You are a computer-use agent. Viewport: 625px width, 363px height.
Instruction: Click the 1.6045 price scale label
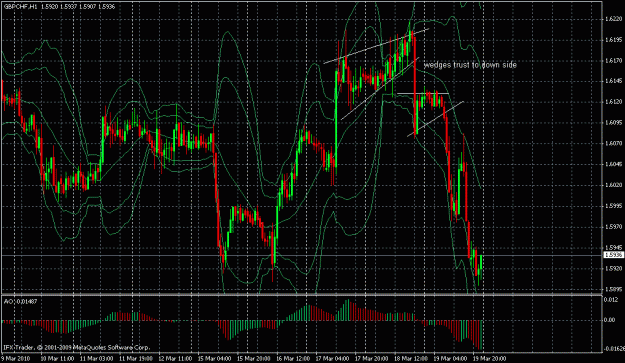[x=613, y=164]
